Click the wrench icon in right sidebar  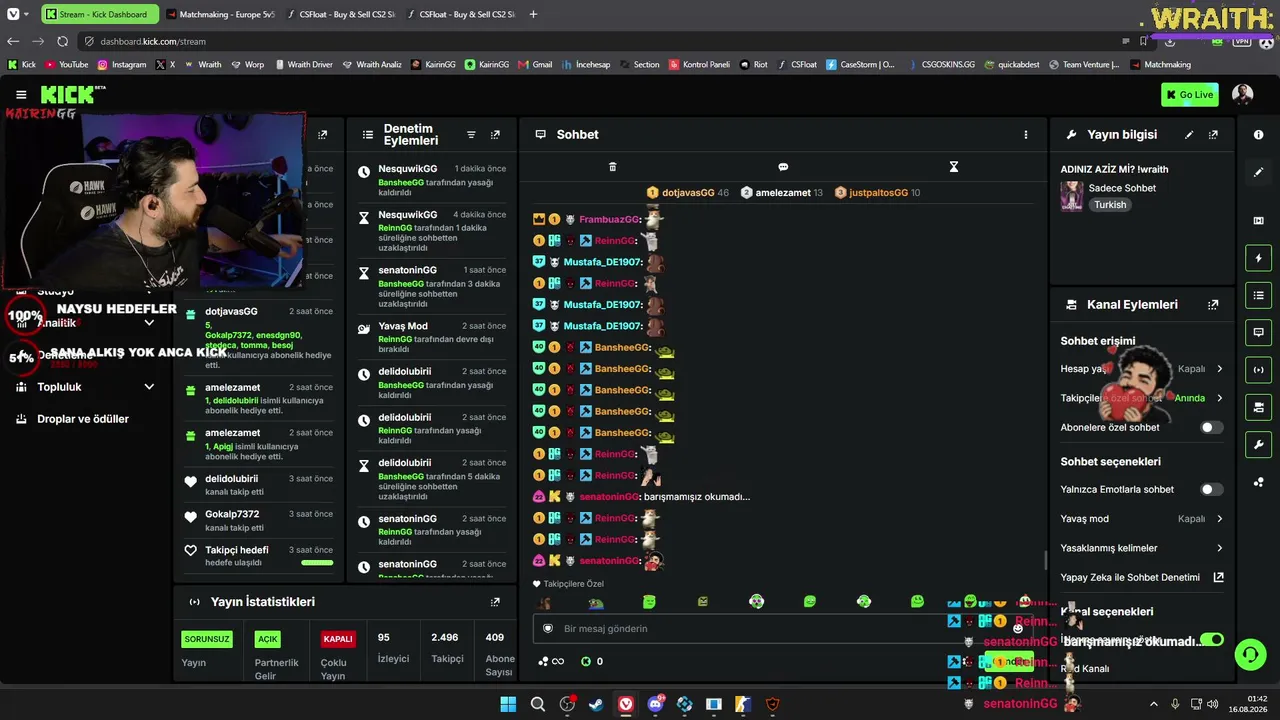1259,444
